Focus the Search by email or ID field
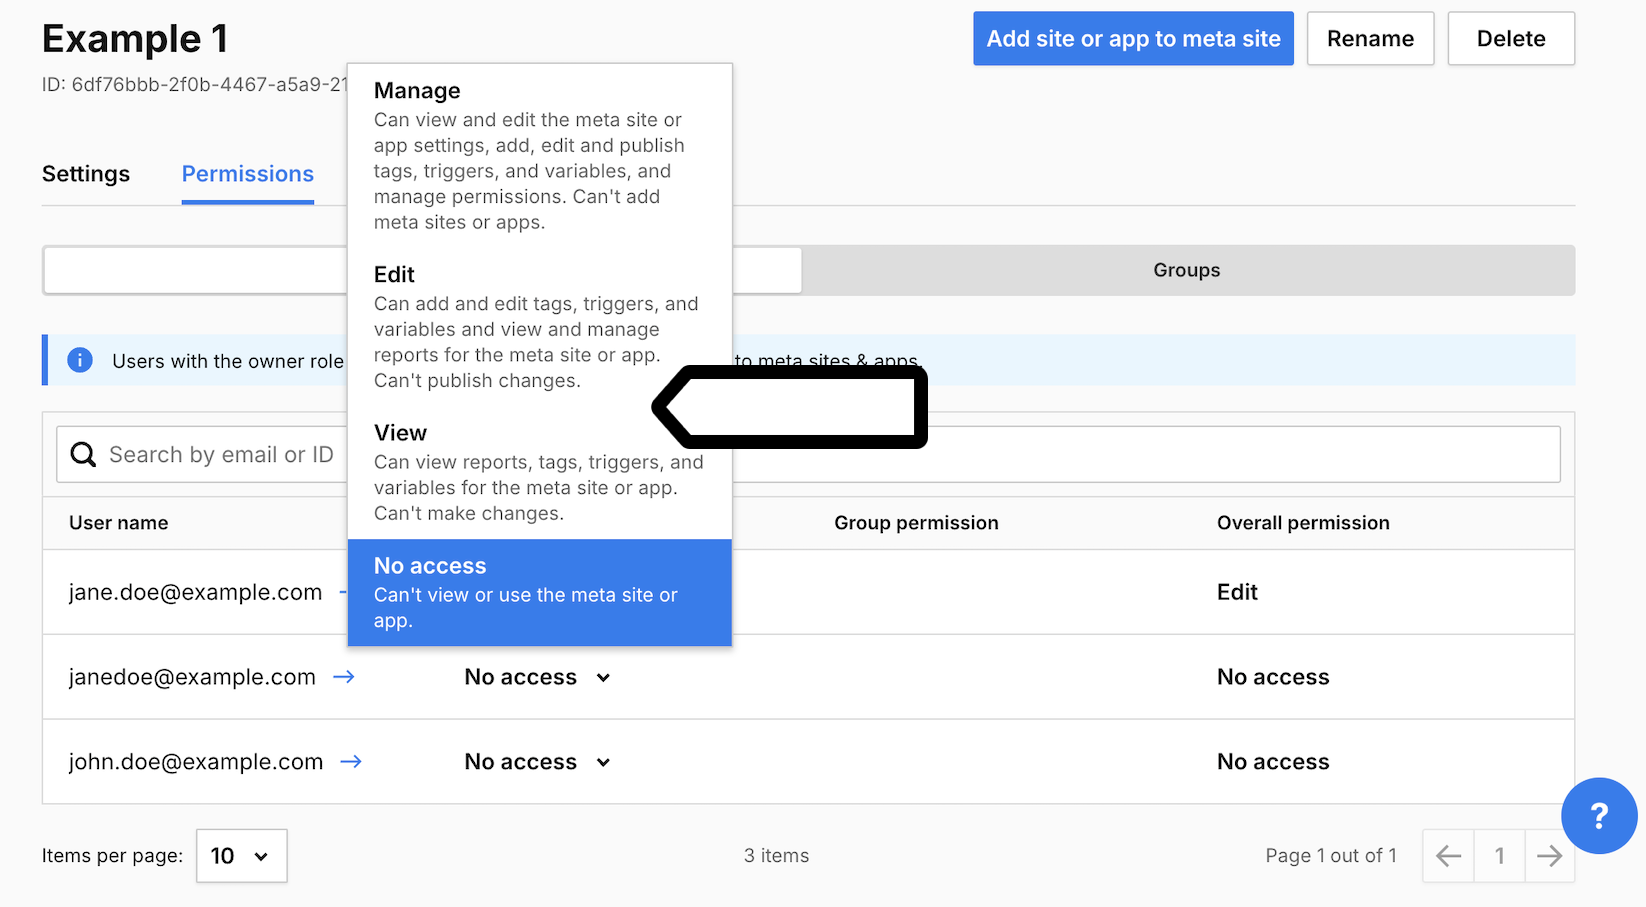This screenshot has width=1646, height=907. [x=808, y=455]
